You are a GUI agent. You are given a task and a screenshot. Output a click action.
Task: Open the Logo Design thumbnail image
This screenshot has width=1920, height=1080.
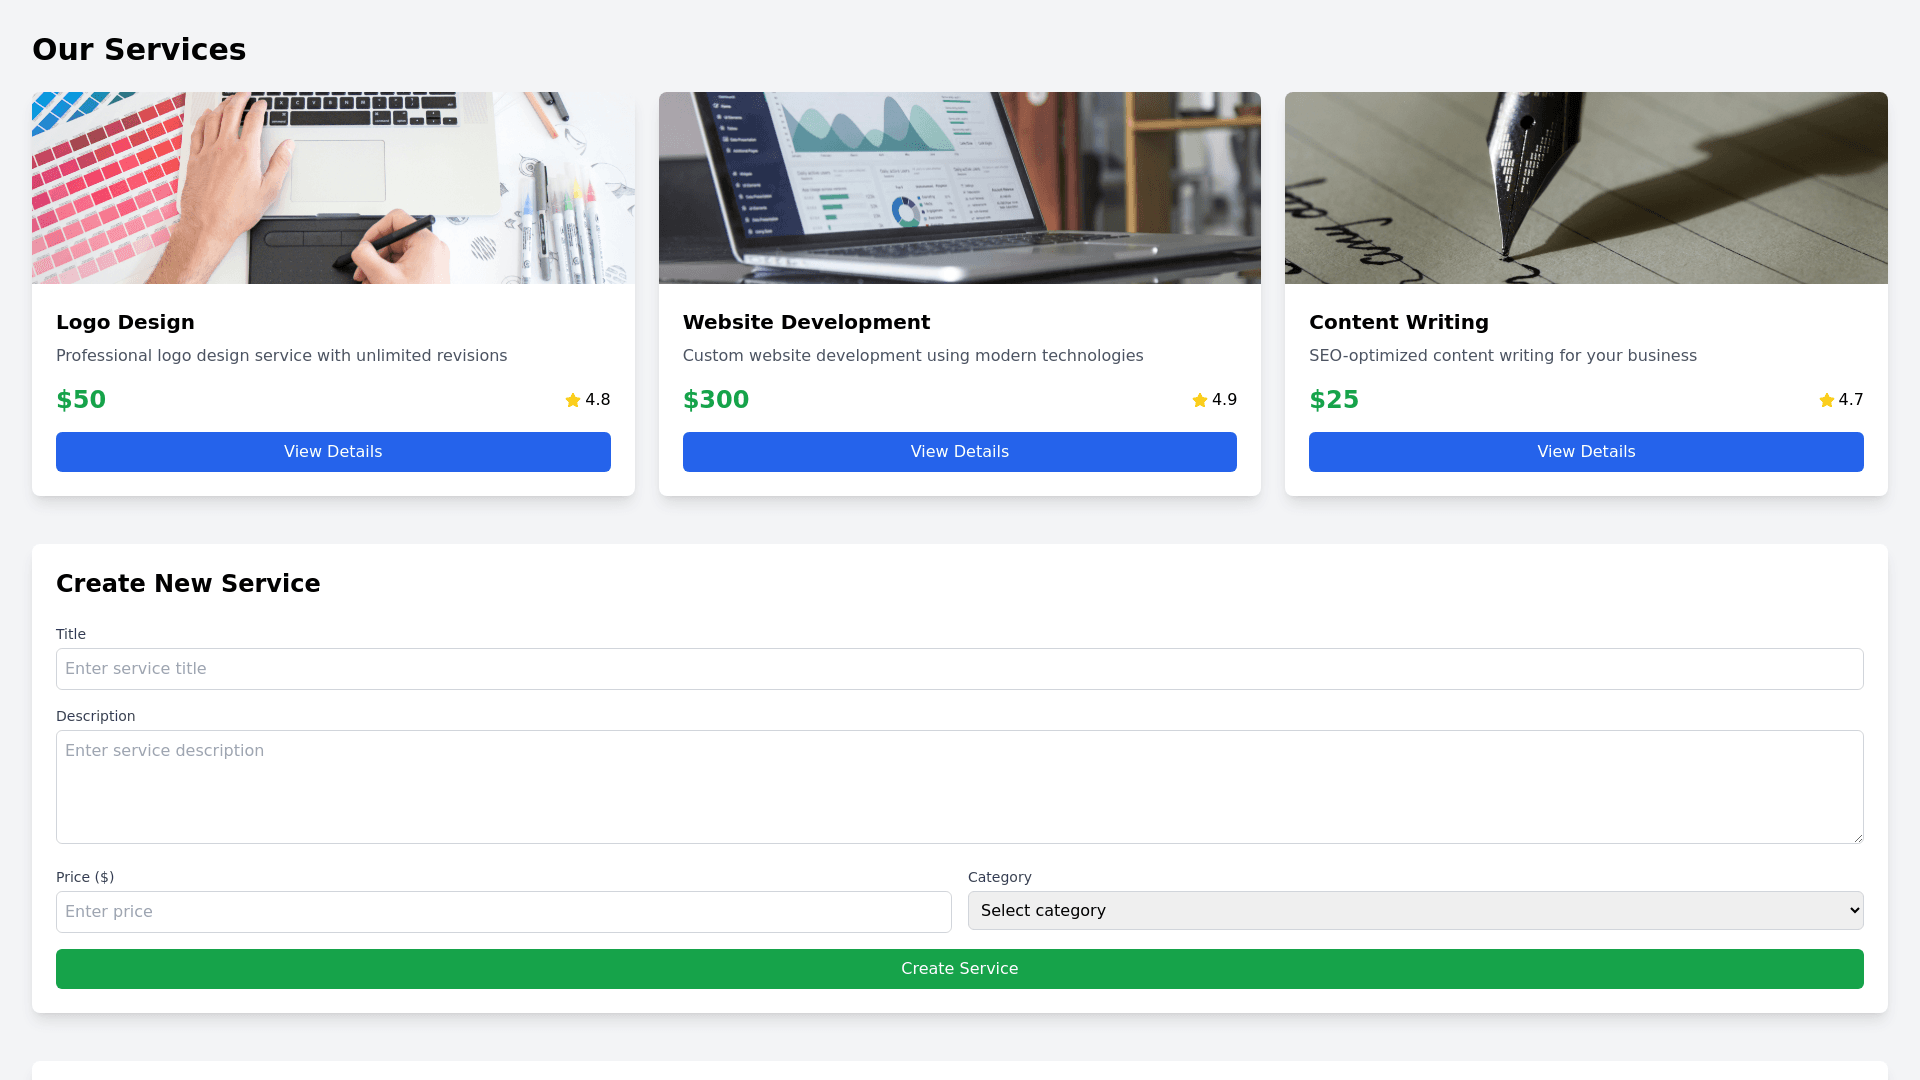click(333, 188)
